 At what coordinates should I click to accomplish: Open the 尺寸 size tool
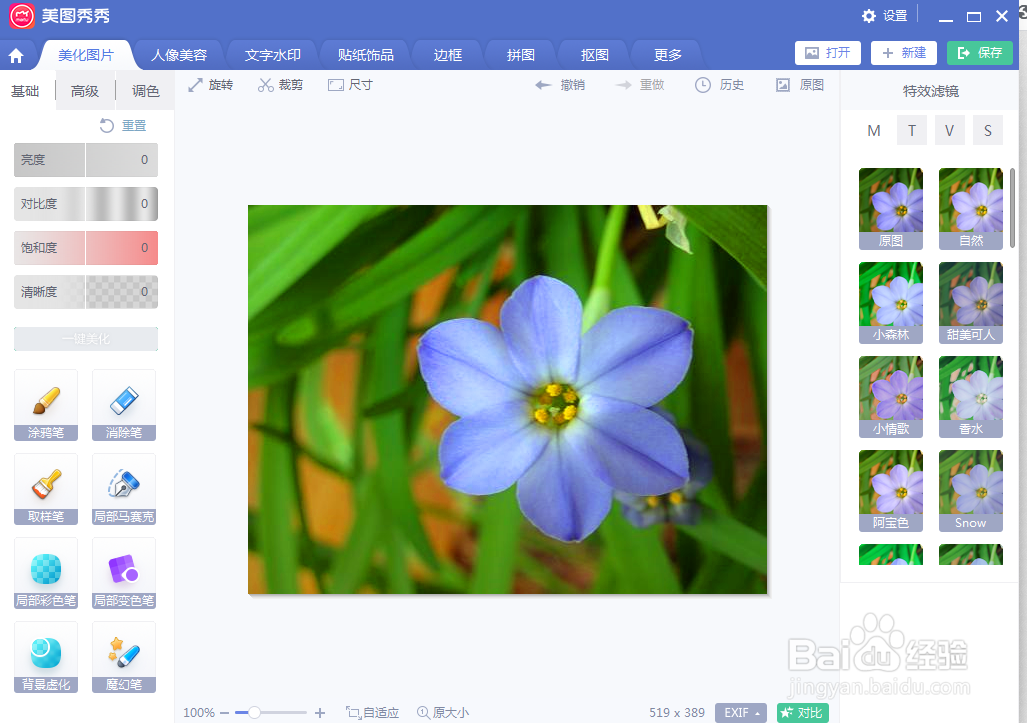[350, 85]
